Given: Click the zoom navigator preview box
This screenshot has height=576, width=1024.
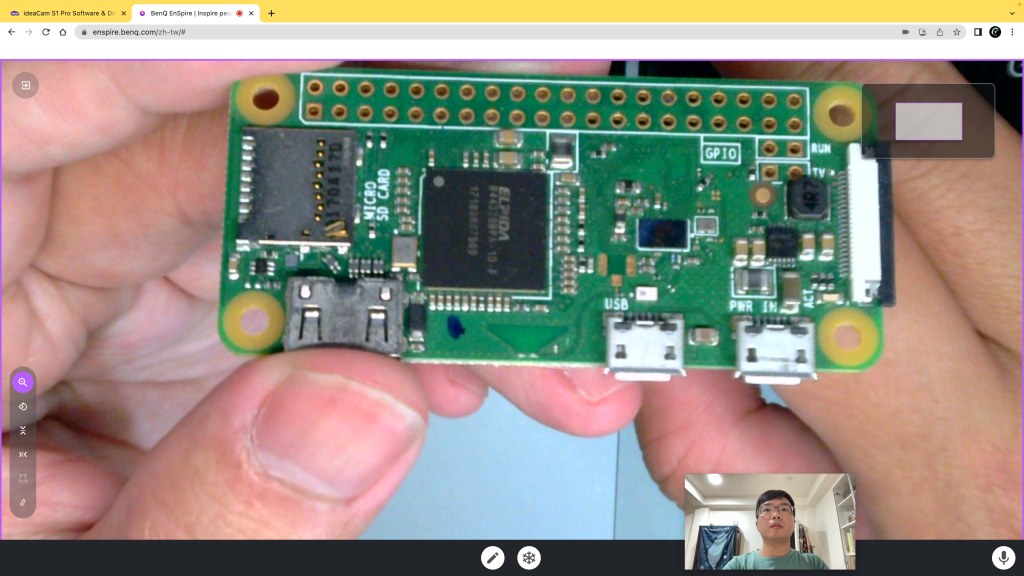Looking at the screenshot, I should (x=928, y=121).
